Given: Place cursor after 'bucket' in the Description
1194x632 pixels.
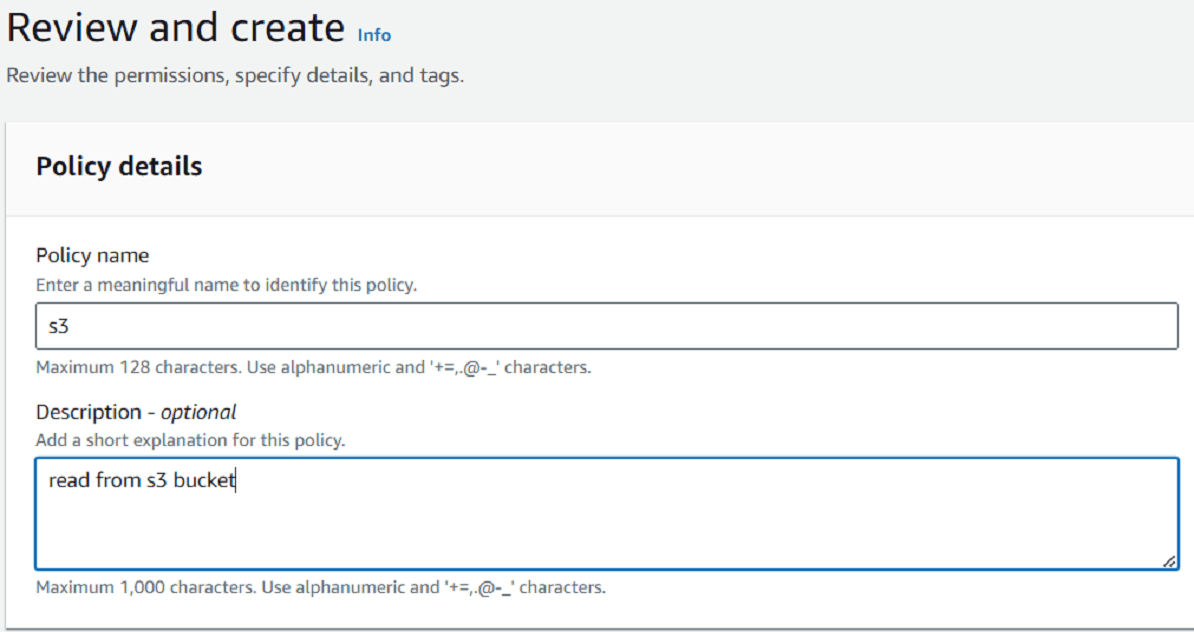Looking at the screenshot, I should click(x=236, y=481).
